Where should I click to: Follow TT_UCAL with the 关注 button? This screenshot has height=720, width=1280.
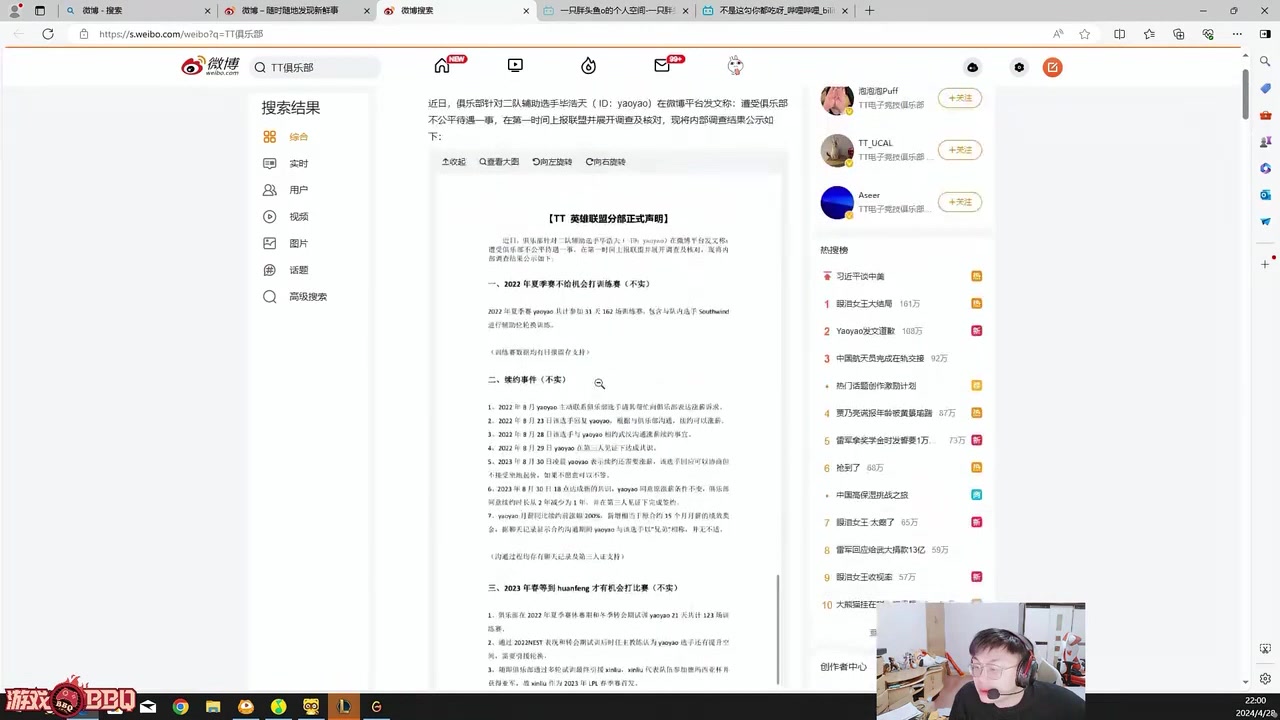(x=959, y=150)
